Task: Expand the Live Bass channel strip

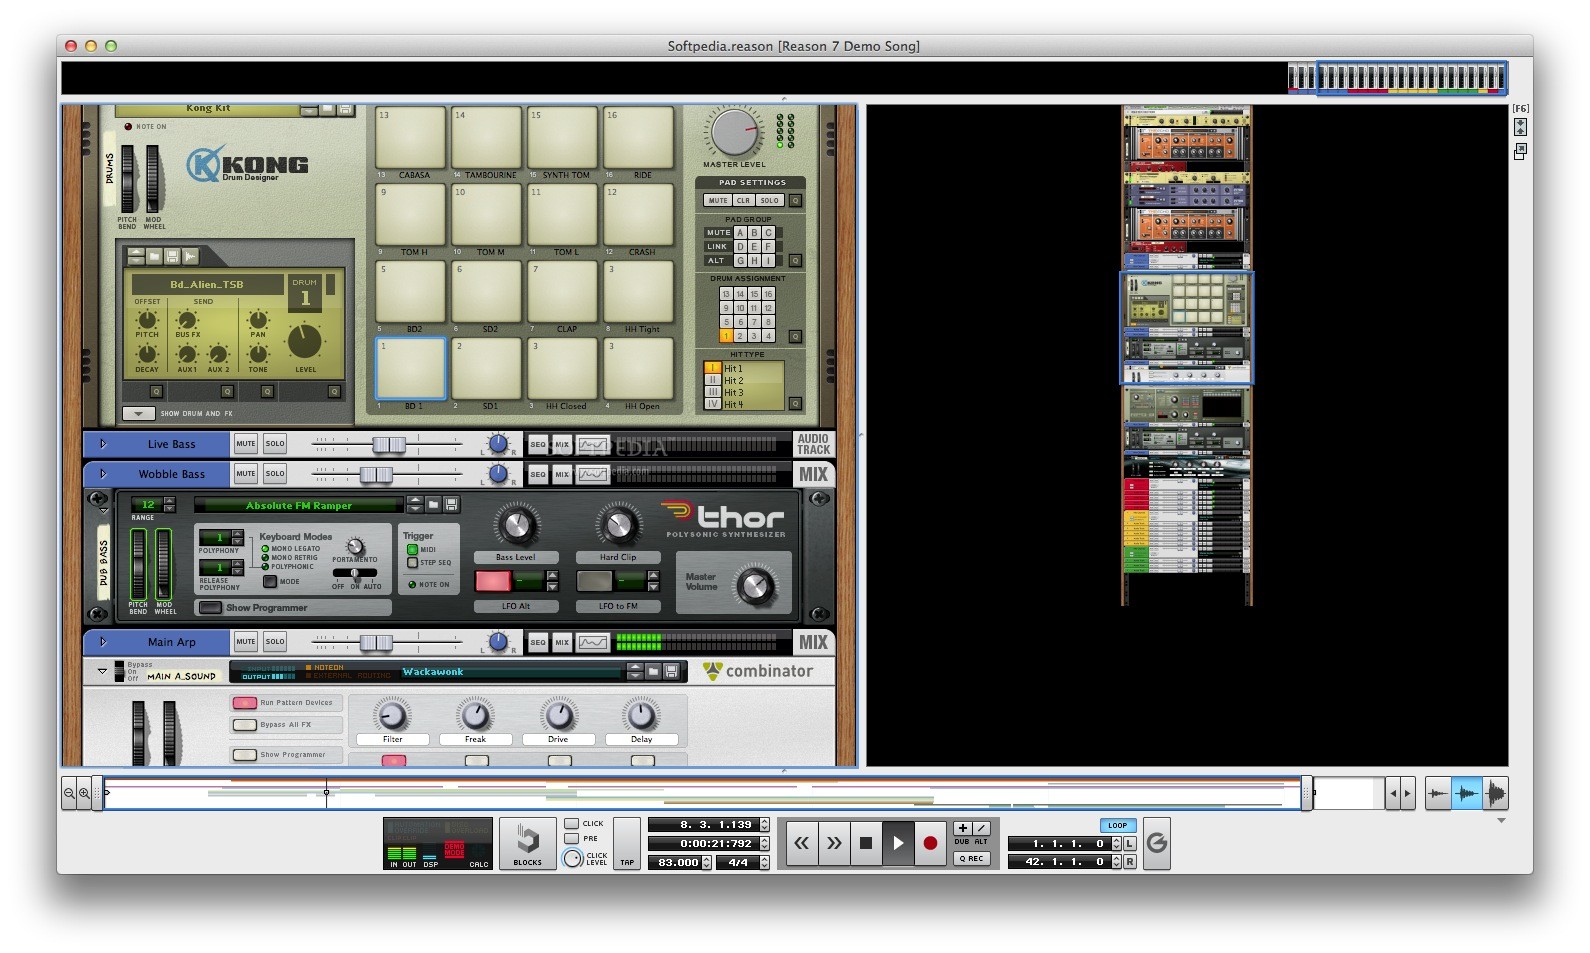Action: coord(103,444)
